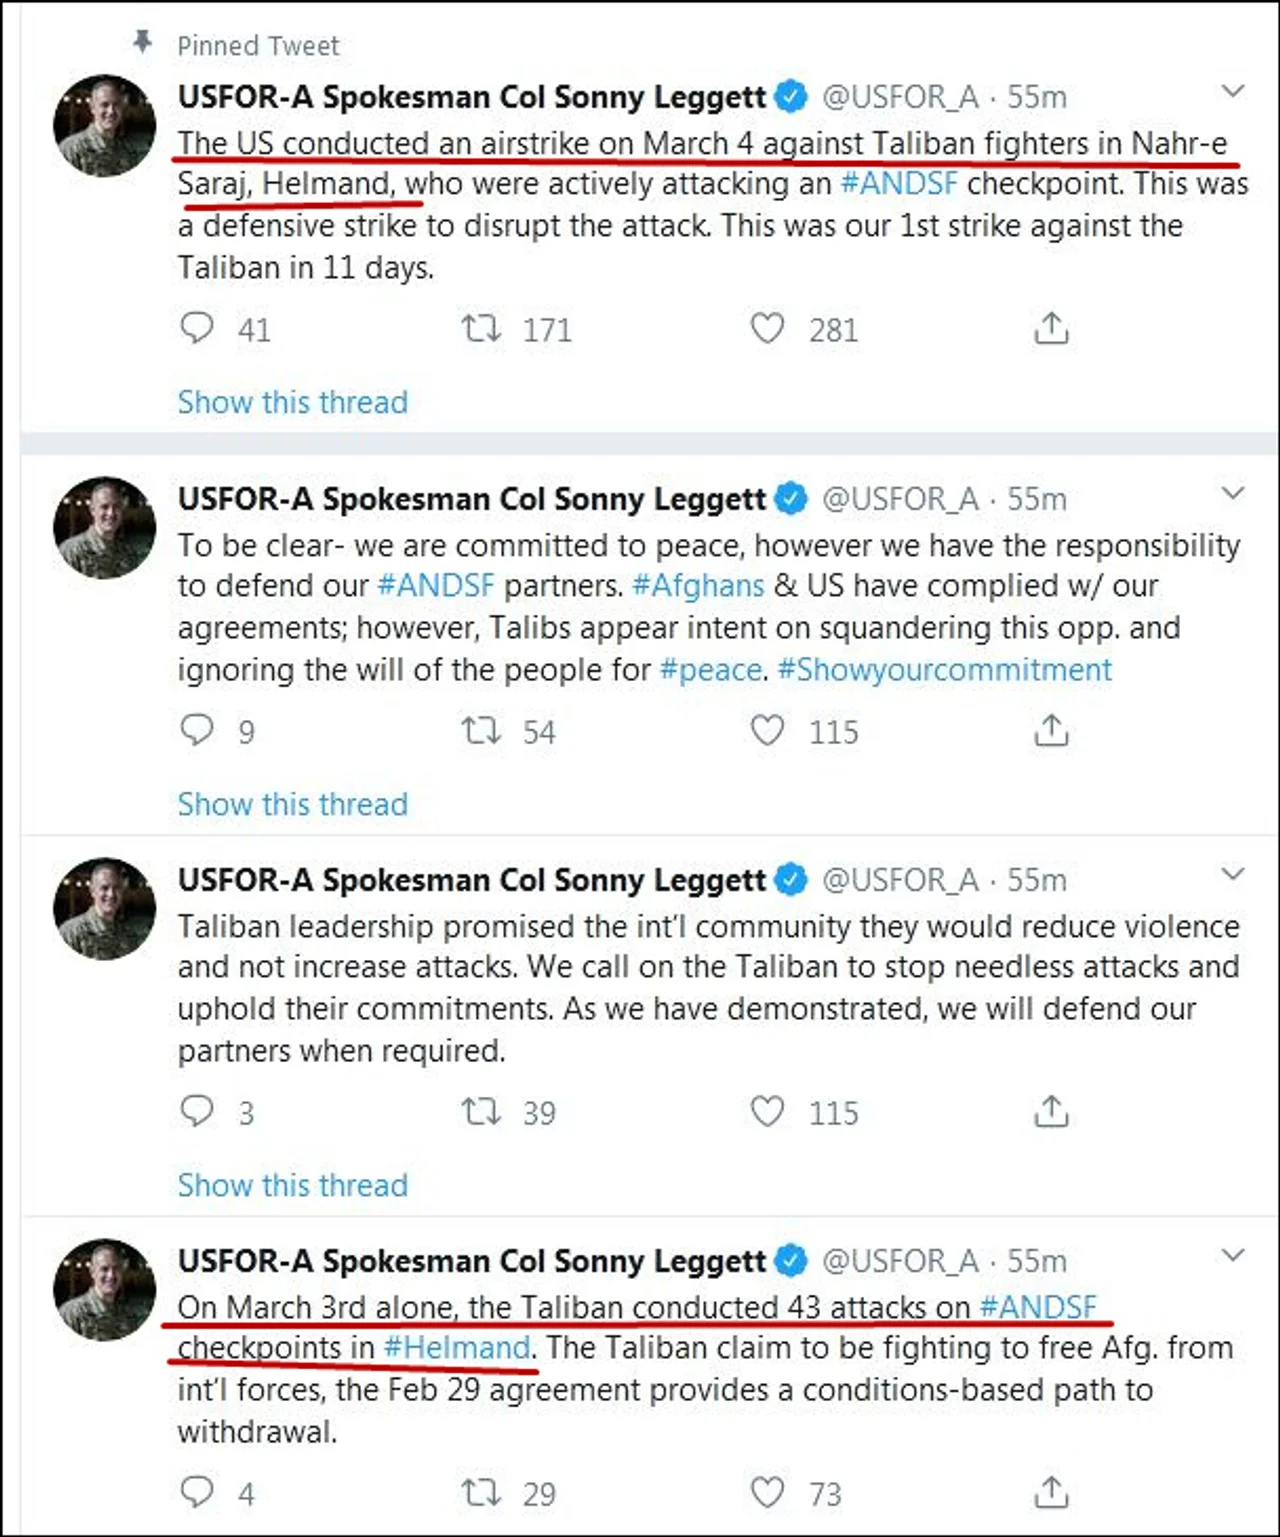Image resolution: width=1280 pixels, height=1537 pixels.
Task: Like the tweet showing 281 likes
Action: click(x=767, y=328)
